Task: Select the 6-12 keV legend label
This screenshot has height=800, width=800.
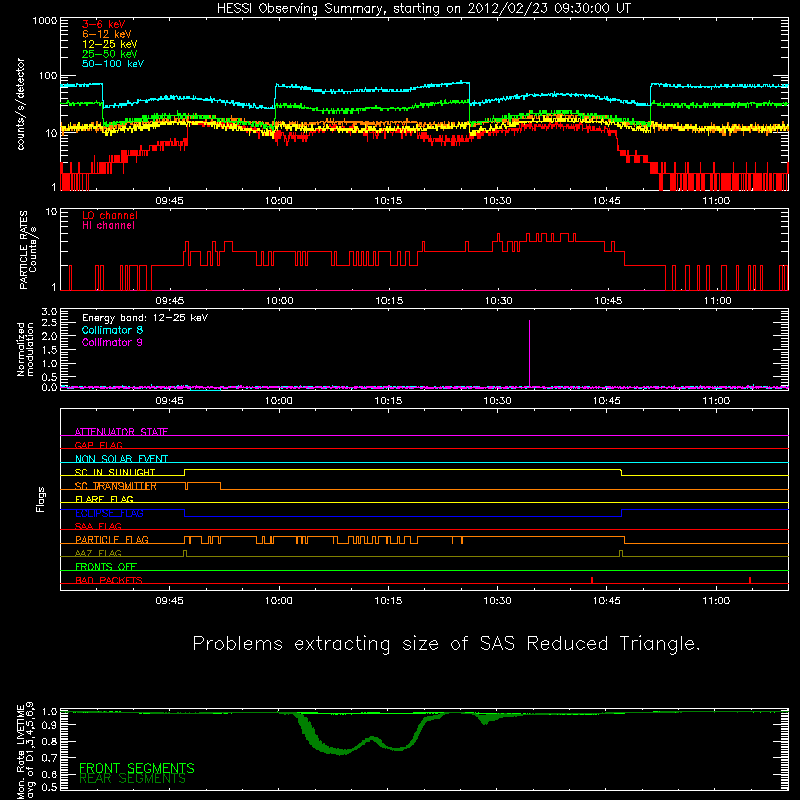Action: pyautogui.click(x=107, y=34)
